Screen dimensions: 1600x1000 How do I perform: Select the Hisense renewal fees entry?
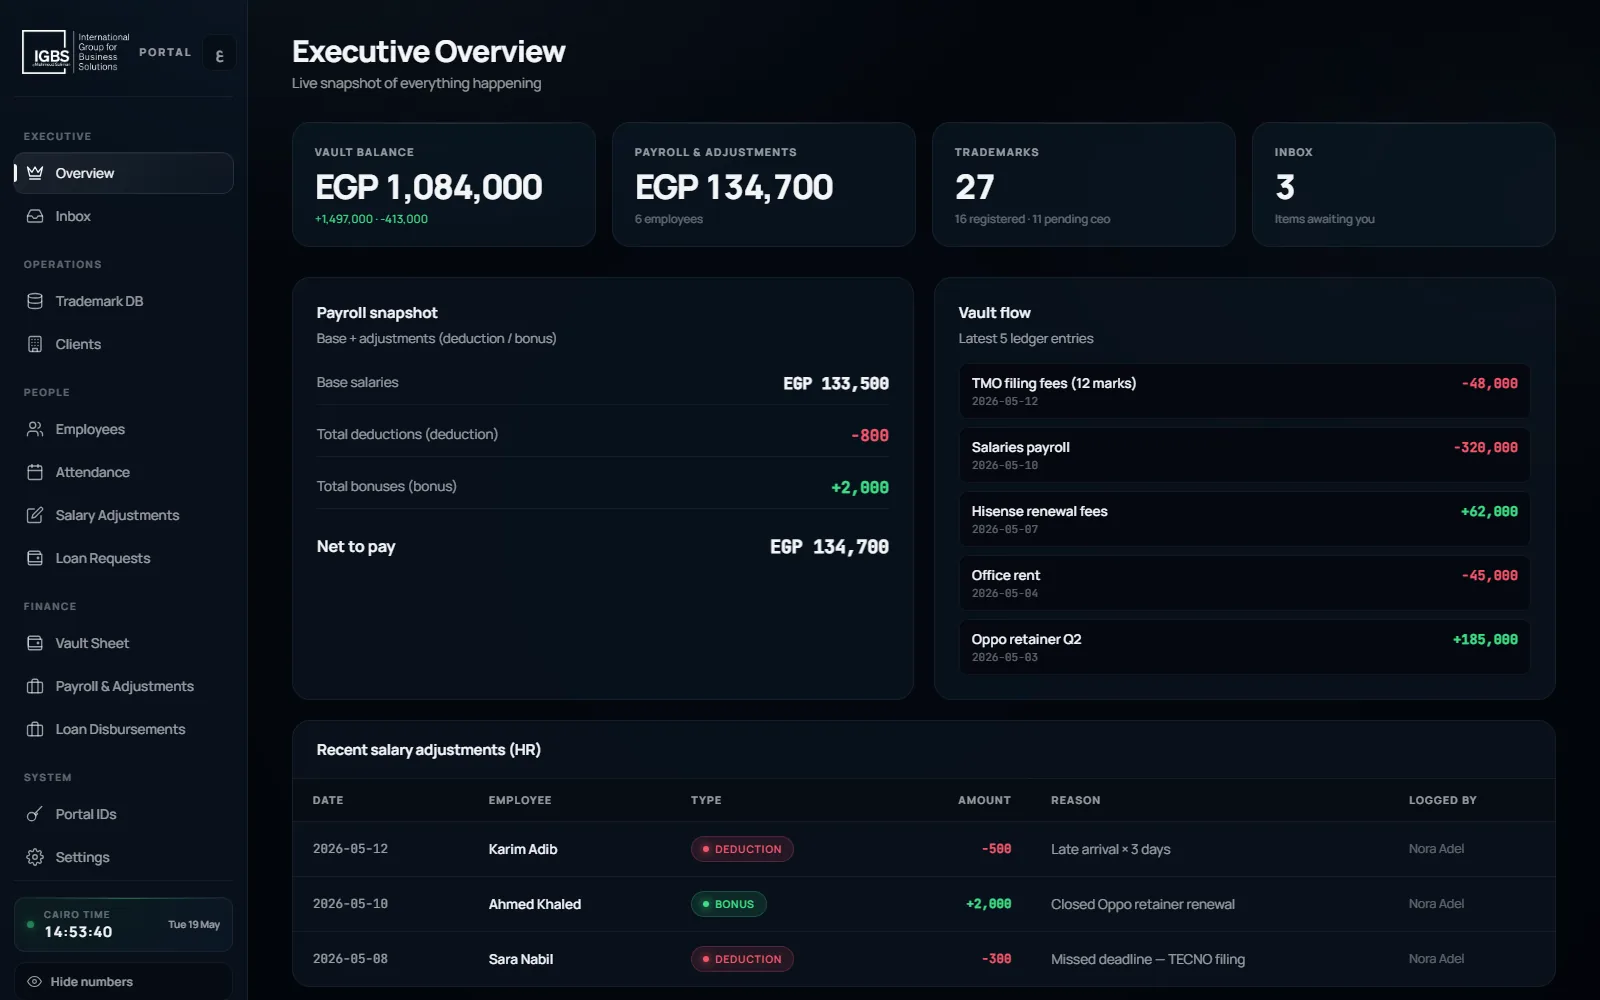click(x=1244, y=519)
